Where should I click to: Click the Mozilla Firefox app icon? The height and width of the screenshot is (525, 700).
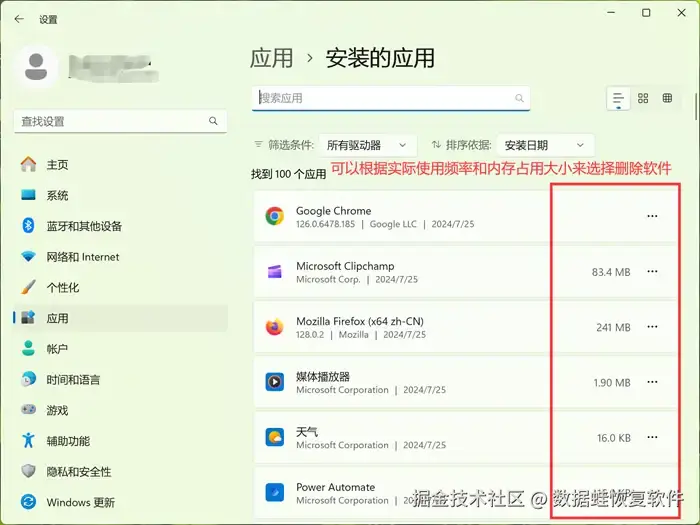pyautogui.click(x=275, y=327)
